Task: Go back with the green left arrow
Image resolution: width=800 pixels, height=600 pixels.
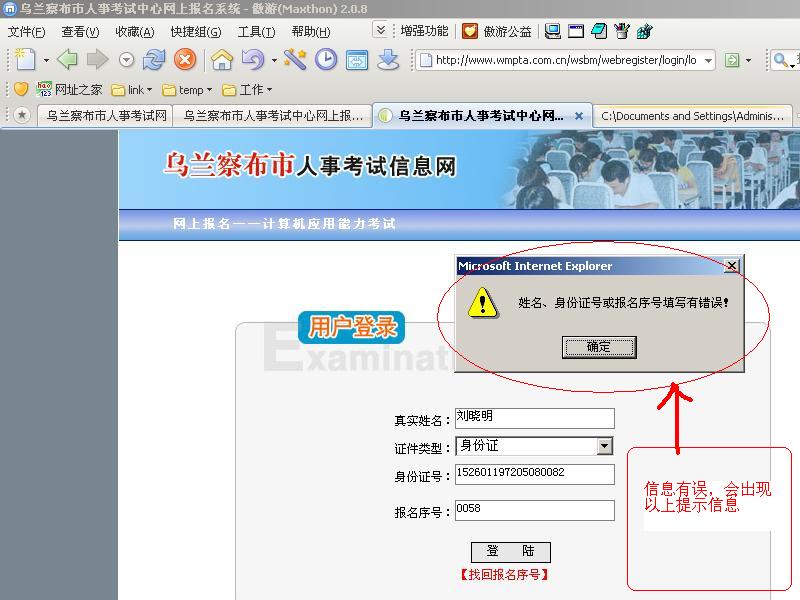Action: (67, 60)
